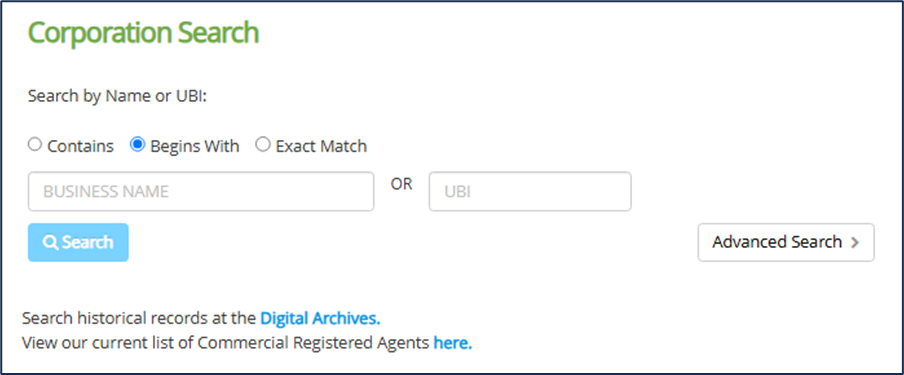Image resolution: width=904 pixels, height=375 pixels.
Task: Select the Begins With radio button
Action: [138, 145]
